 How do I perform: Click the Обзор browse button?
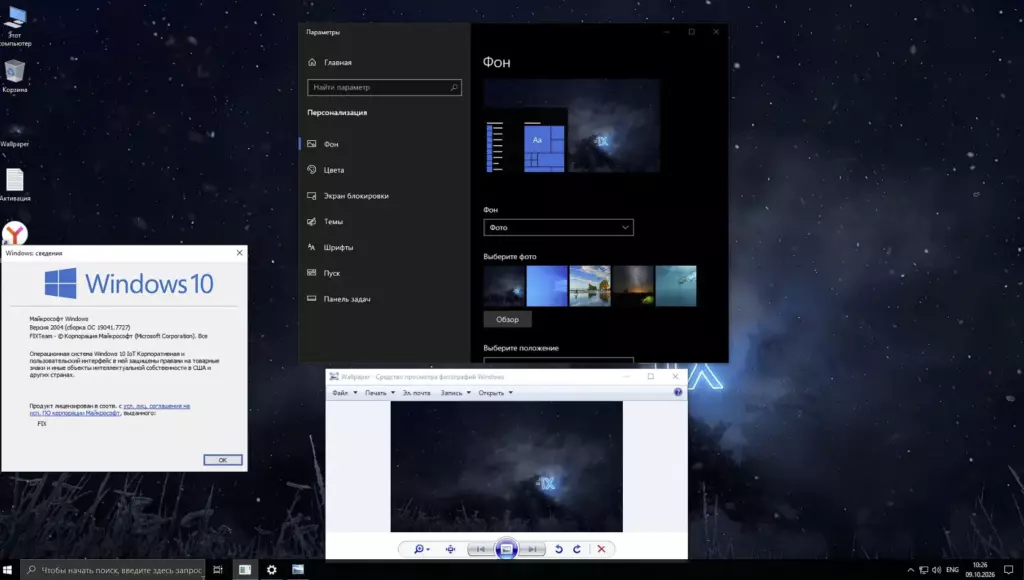pyautogui.click(x=507, y=319)
